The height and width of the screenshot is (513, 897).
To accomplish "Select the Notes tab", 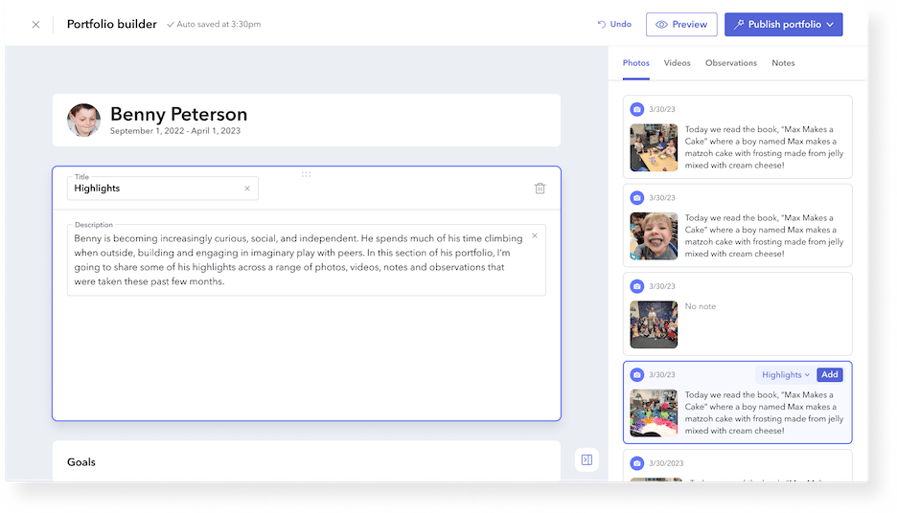I will click(x=783, y=63).
